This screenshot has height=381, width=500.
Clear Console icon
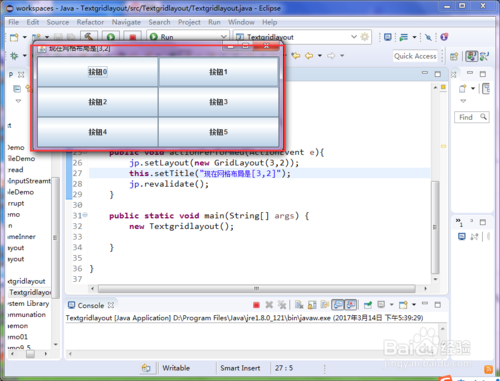[299, 305]
